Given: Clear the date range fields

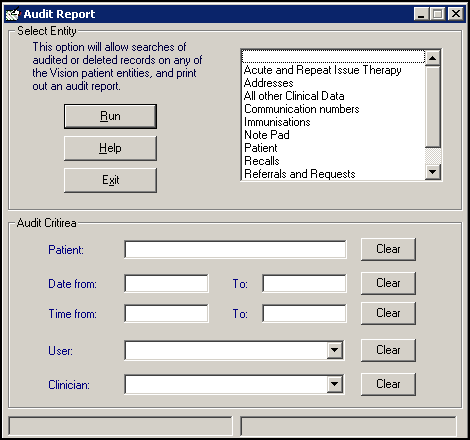Looking at the screenshot, I should [388, 283].
